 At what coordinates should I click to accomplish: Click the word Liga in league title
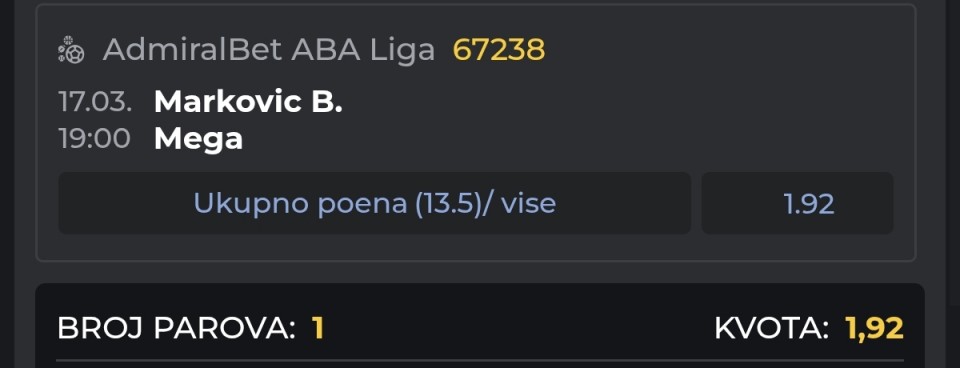click(402, 50)
